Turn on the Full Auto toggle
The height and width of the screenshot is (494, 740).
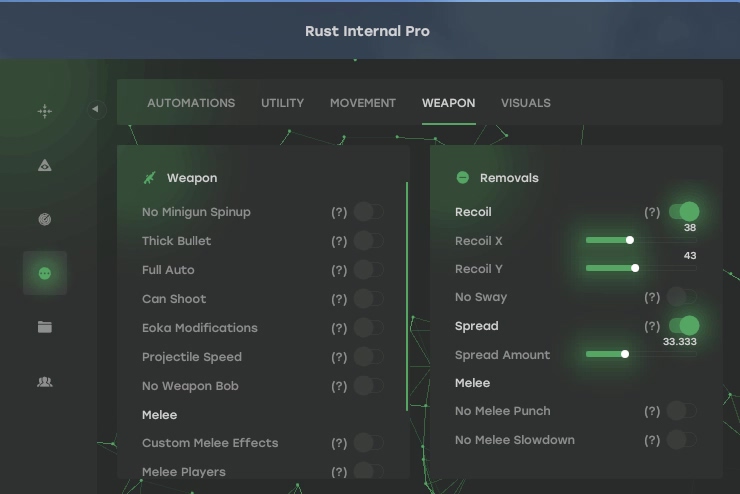tap(368, 270)
